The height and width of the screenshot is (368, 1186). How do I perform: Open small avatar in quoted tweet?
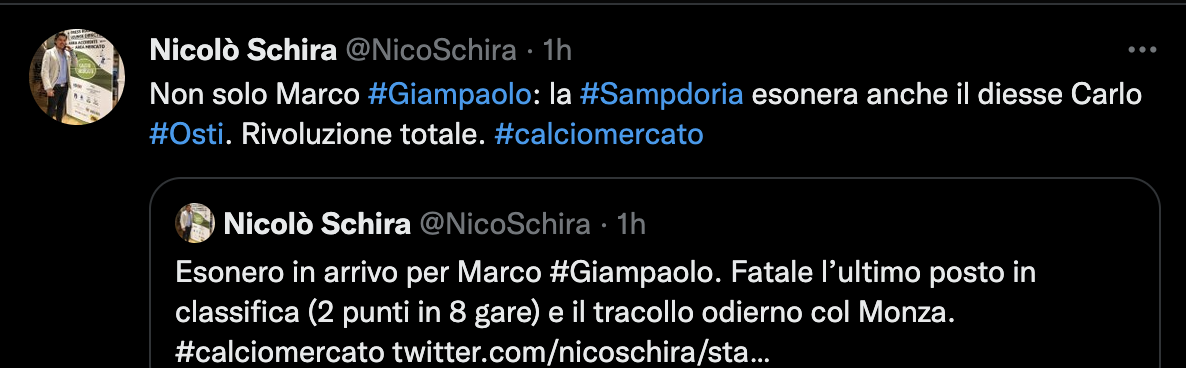(x=196, y=223)
